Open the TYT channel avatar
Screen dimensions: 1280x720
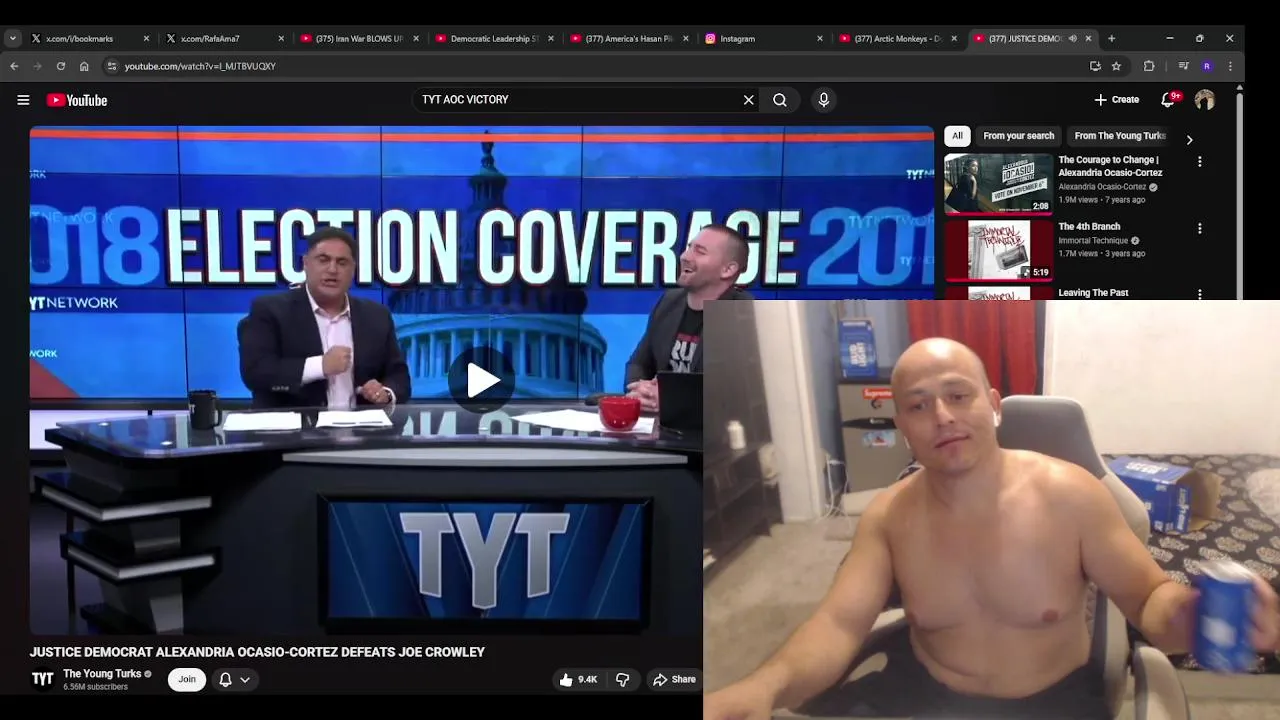coord(42,679)
